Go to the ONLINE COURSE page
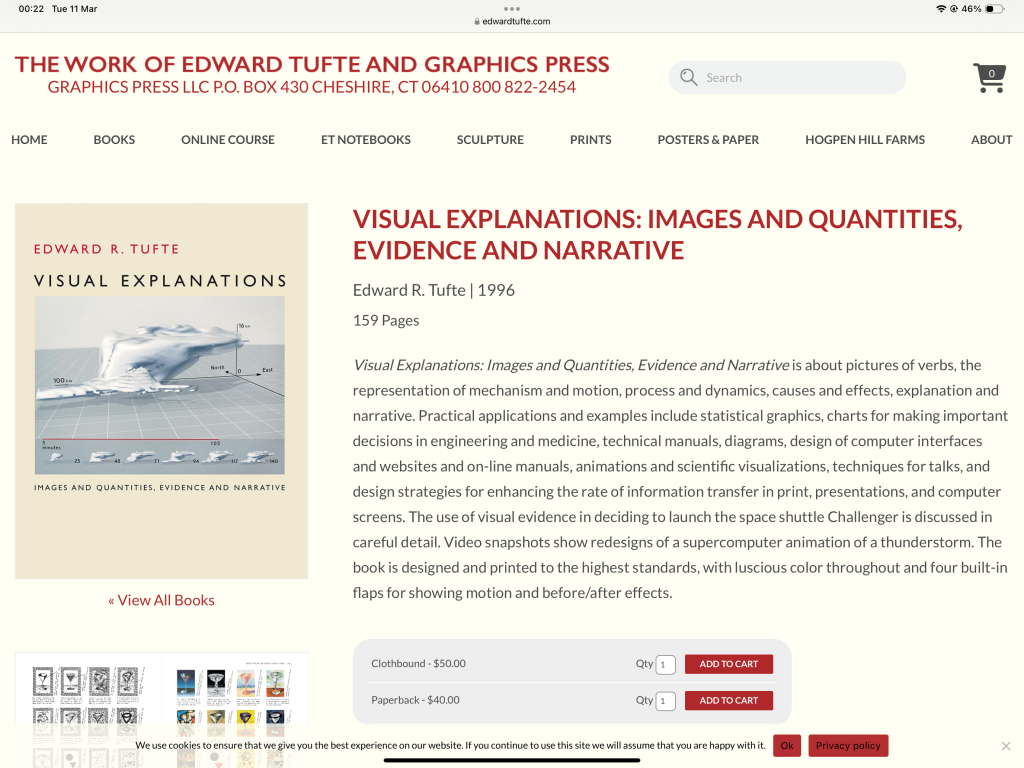The image size is (1024, 768). point(228,140)
